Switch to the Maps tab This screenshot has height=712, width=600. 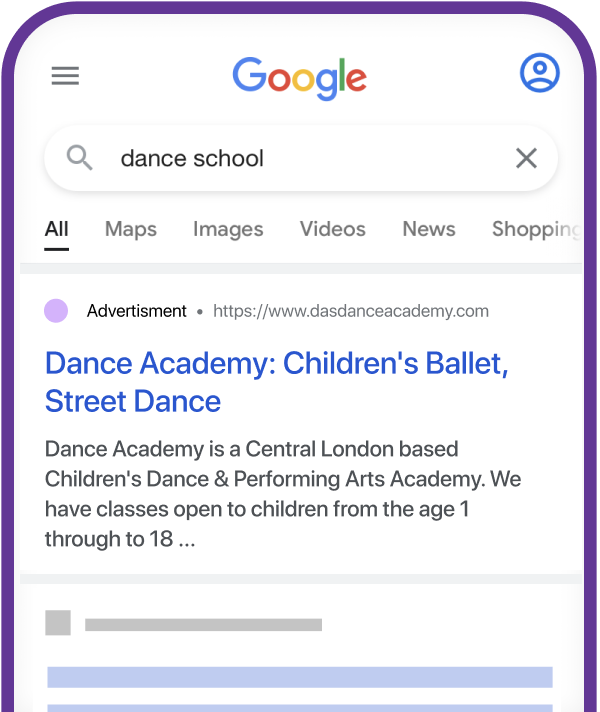coord(131,229)
